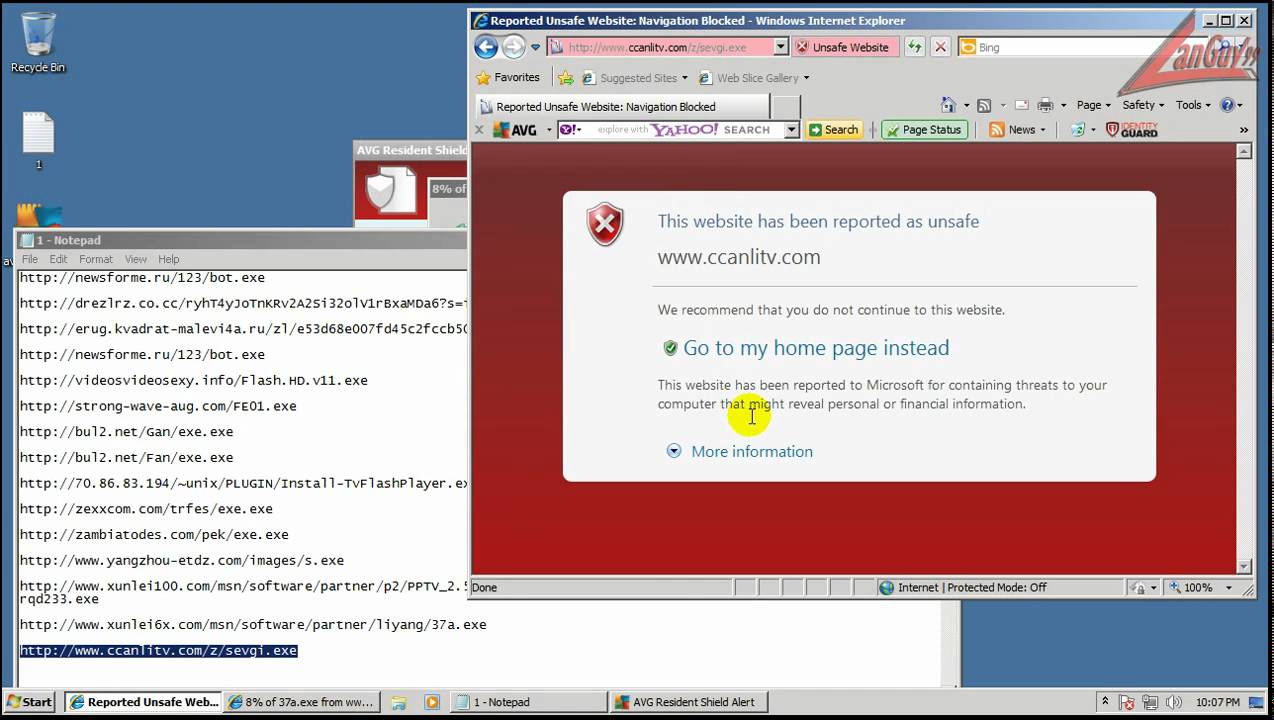Open the Tools menu
Screen dimensions: 1274x720
[x=1193, y=105]
